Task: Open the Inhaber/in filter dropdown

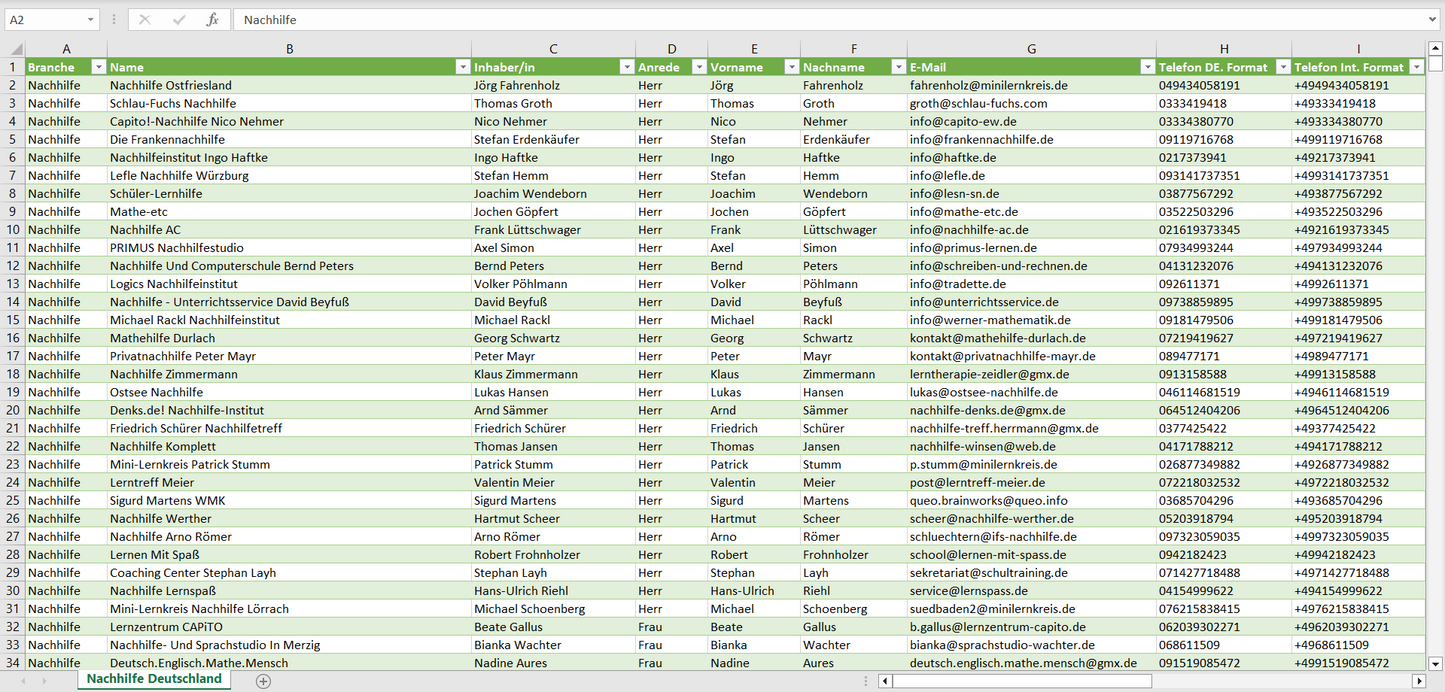Action: (x=626, y=67)
